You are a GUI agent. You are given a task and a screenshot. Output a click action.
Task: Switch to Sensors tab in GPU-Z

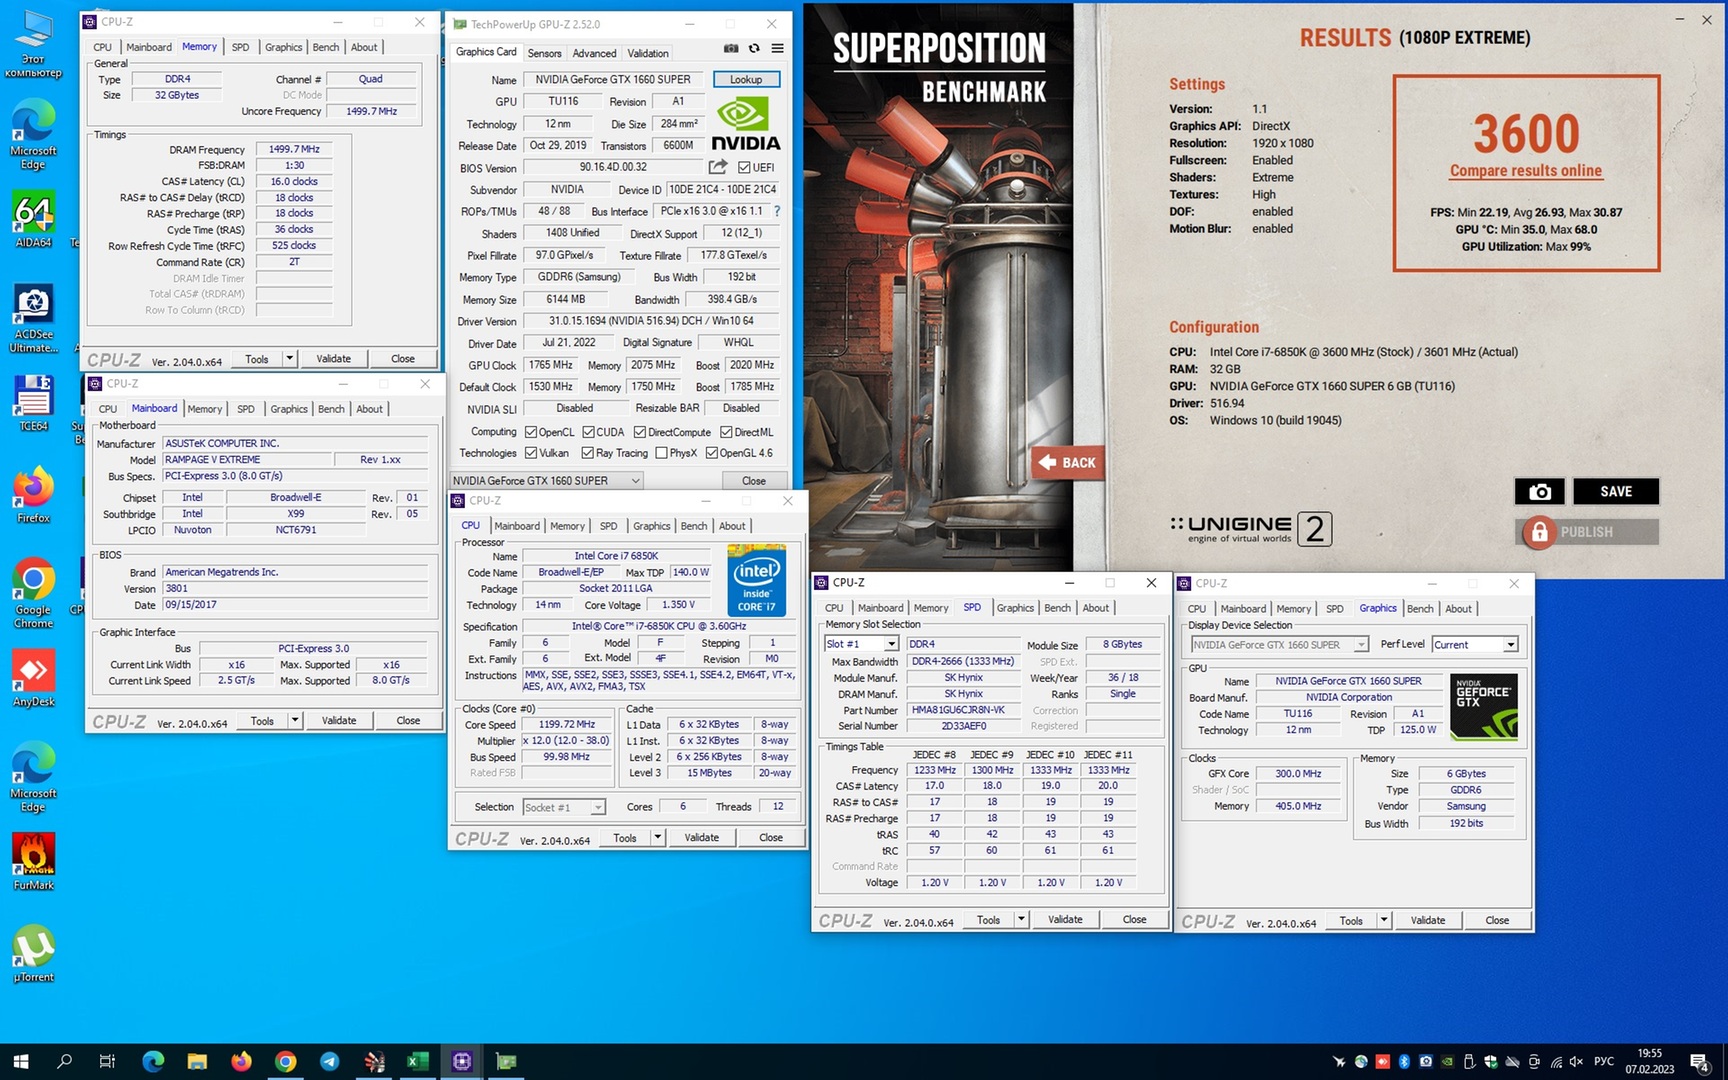544,53
